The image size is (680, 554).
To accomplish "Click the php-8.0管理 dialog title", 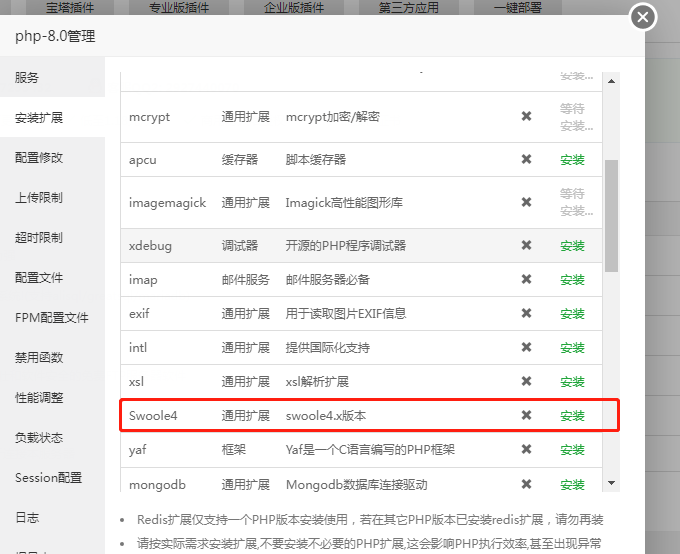I will (x=55, y=36).
